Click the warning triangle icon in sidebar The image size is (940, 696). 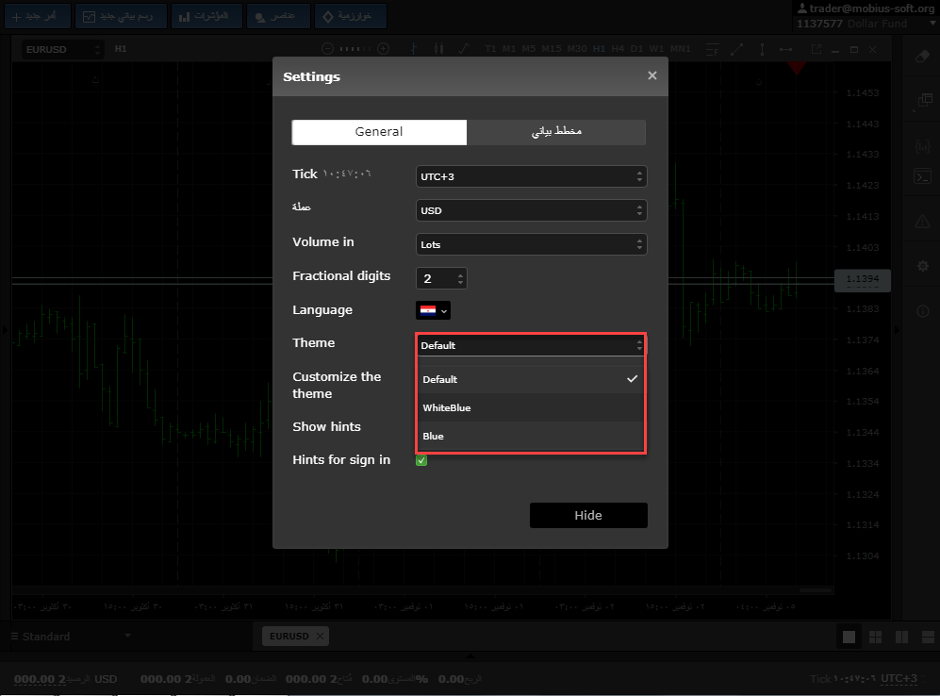[923, 221]
